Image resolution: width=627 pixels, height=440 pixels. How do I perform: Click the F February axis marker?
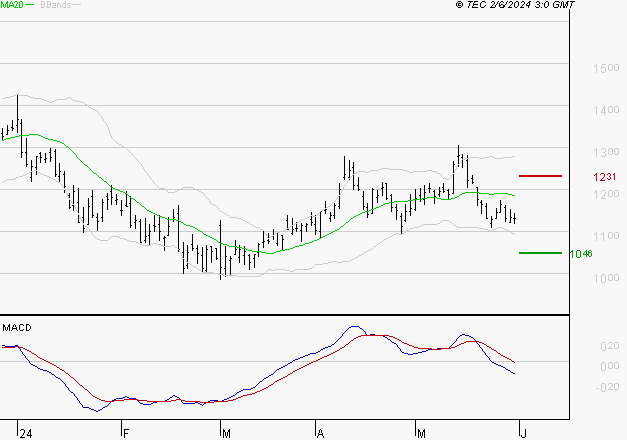click(x=126, y=434)
